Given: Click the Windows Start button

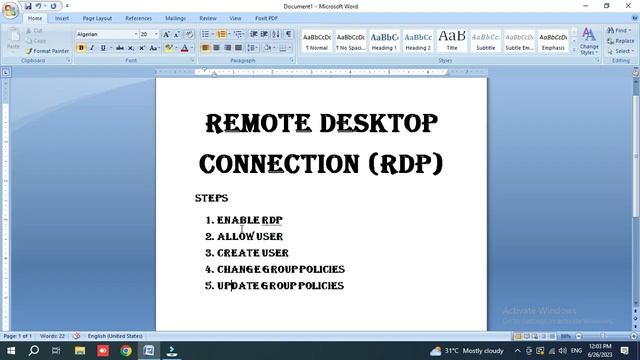Looking at the screenshot, I should [x=11, y=351].
